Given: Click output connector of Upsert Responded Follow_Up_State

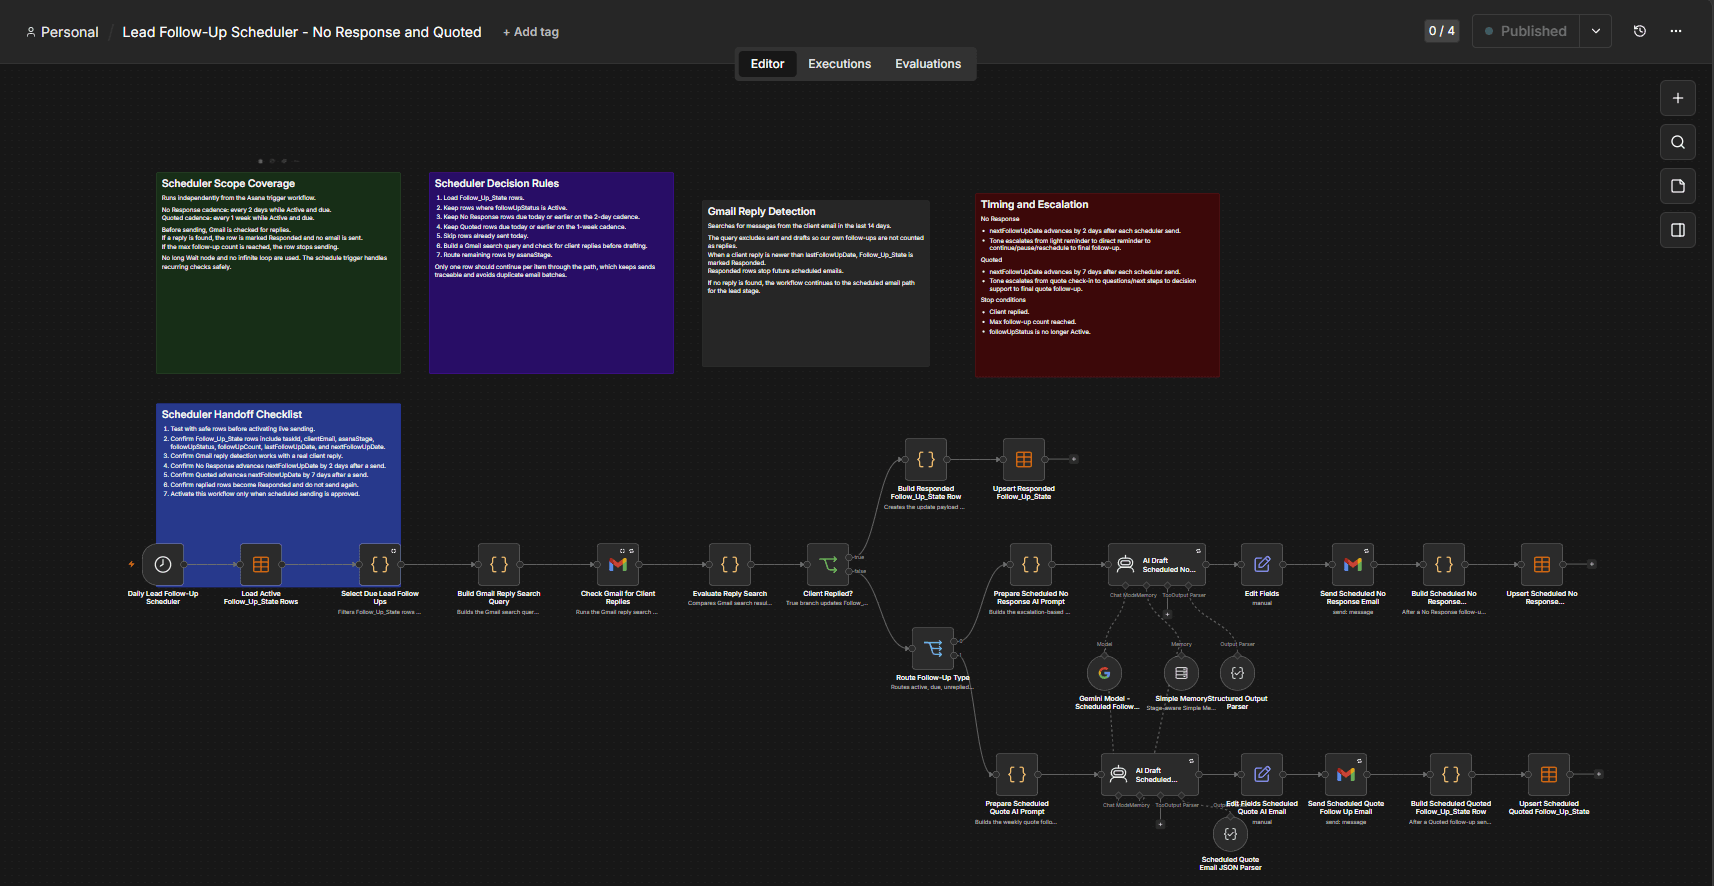Looking at the screenshot, I should pos(1074,460).
